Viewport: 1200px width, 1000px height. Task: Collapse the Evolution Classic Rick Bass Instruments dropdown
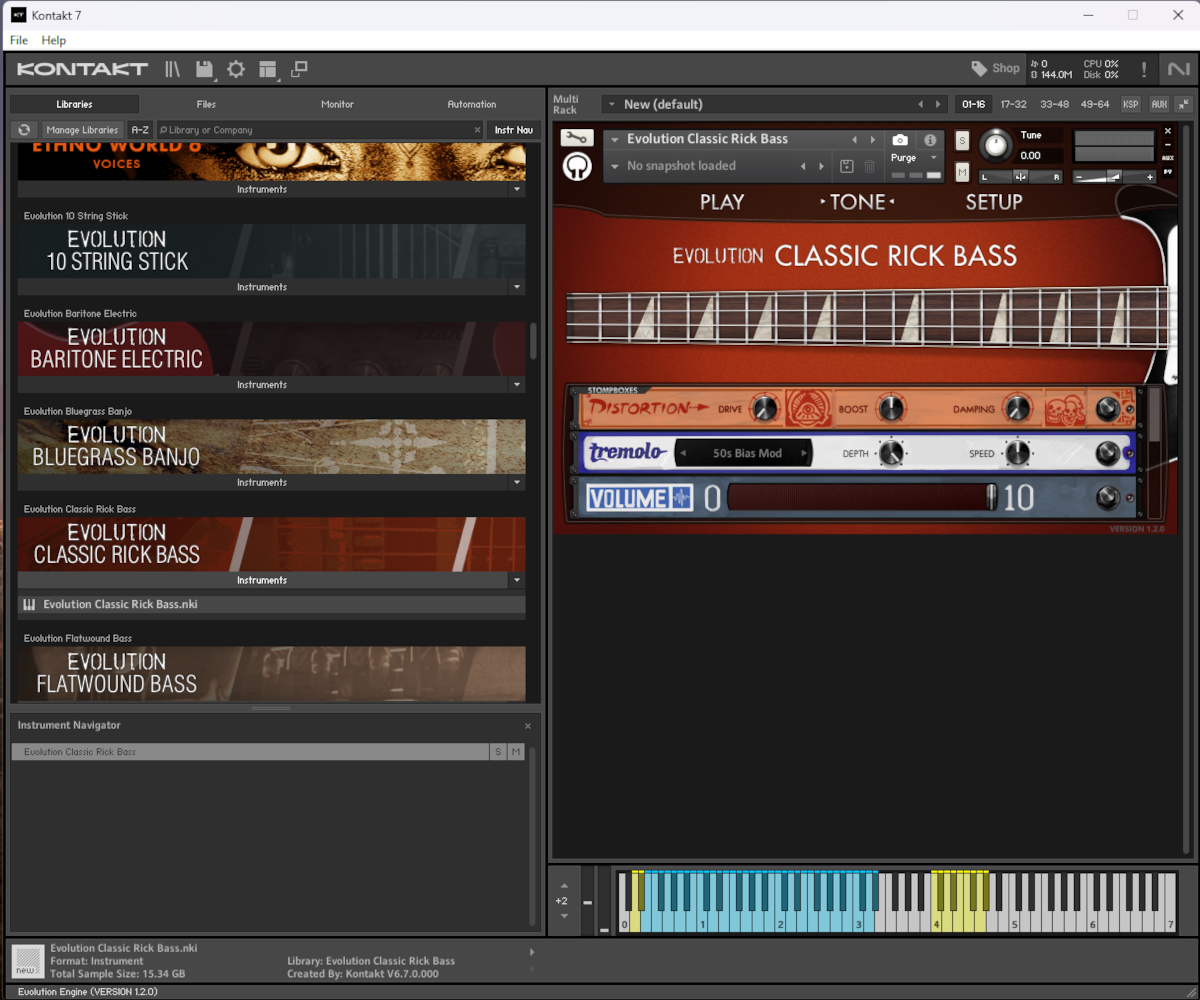pos(517,581)
